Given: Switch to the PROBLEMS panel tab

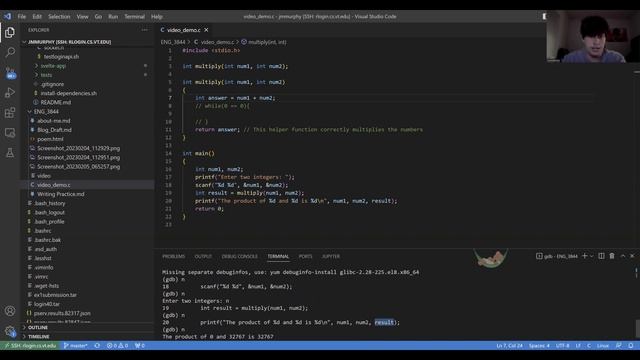Looking at the screenshot, I should [173, 256].
